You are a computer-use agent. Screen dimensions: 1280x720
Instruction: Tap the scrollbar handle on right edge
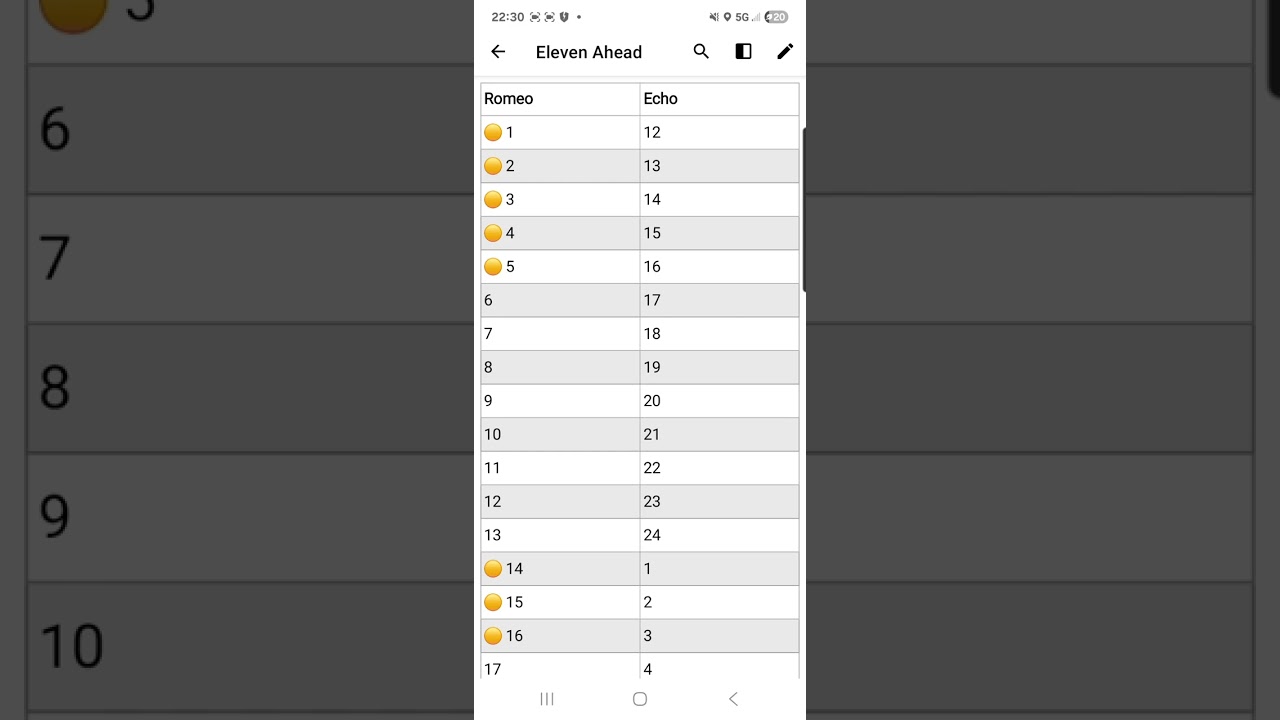click(x=803, y=208)
